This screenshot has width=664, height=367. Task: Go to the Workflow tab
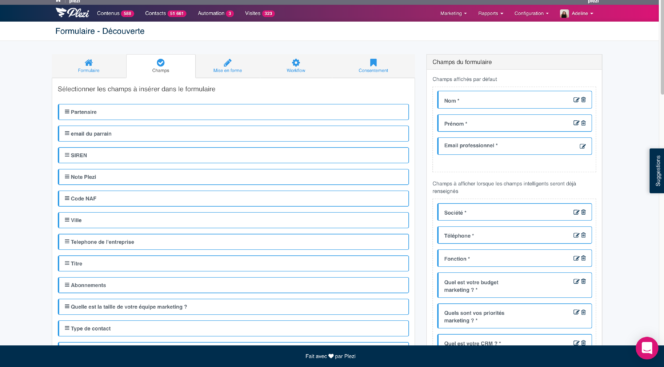[296, 66]
